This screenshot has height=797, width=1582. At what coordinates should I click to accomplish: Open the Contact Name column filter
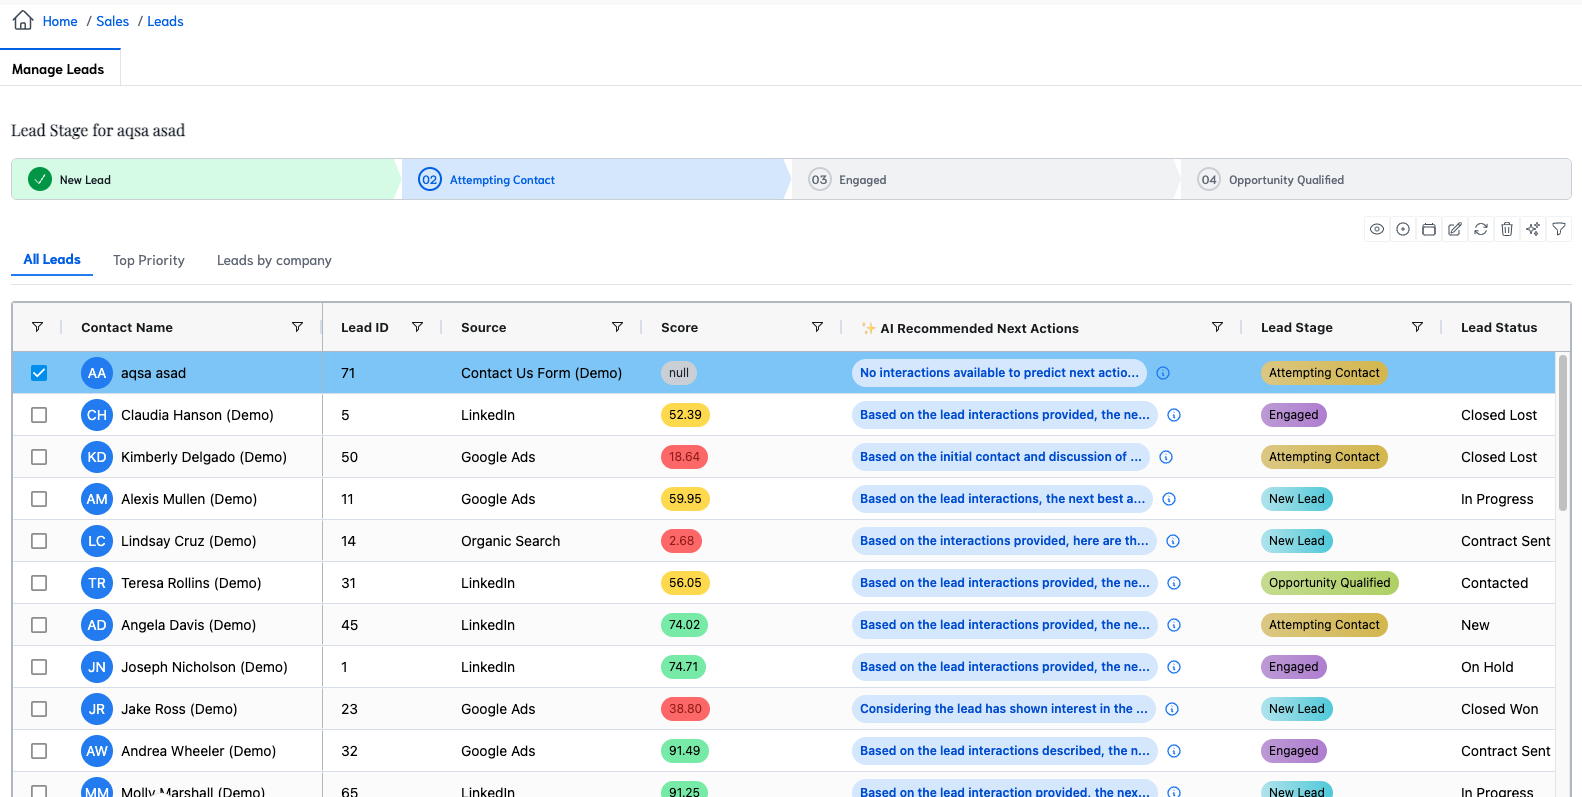pyautogui.click(x=297, y=327)
